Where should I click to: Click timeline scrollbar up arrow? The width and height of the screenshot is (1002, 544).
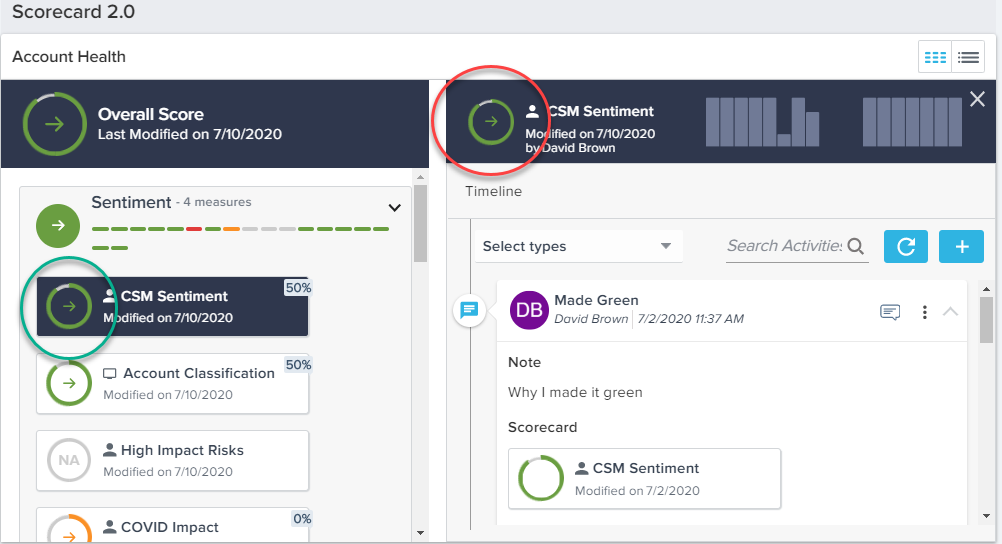coord(986,289)
